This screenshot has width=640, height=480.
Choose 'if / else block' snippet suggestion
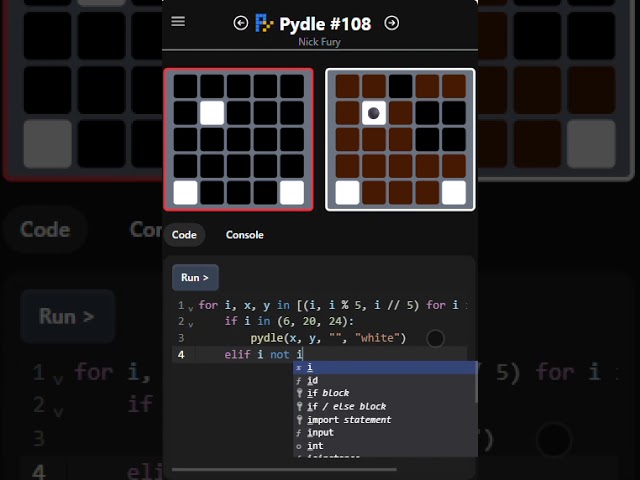point(384,407)
